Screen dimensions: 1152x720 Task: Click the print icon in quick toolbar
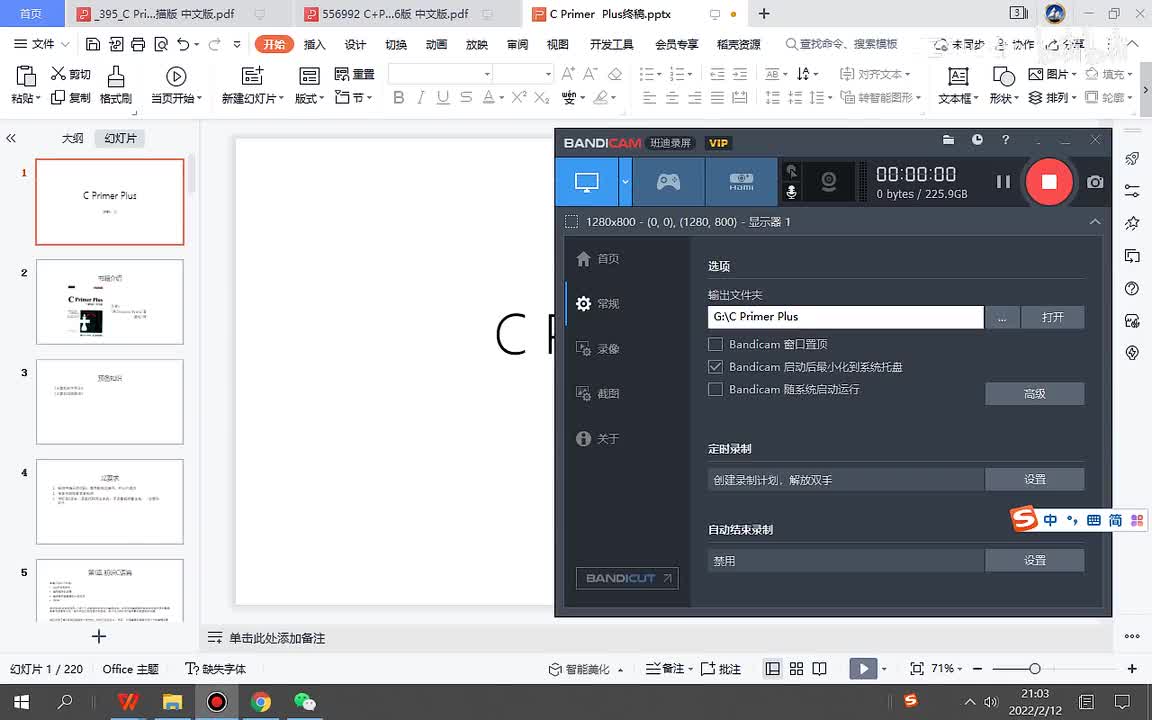click(138, 45)
